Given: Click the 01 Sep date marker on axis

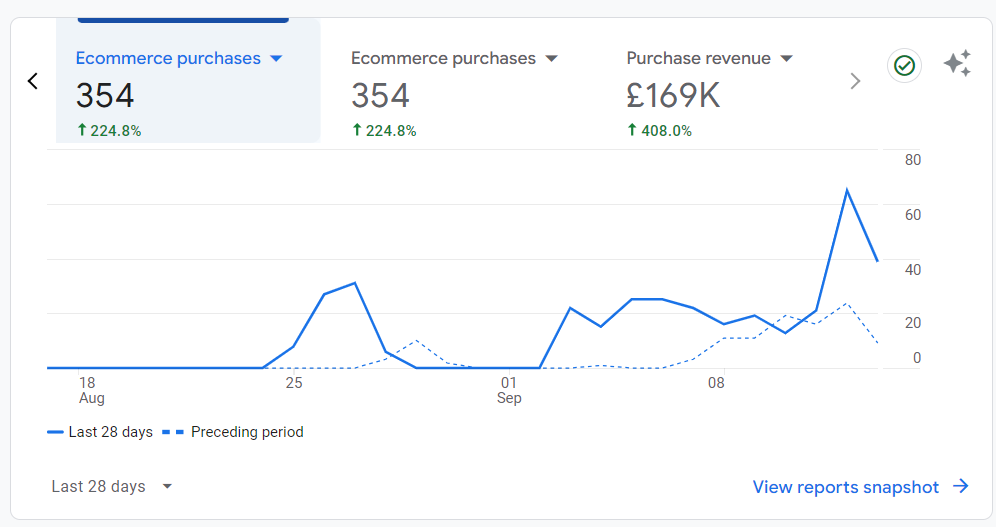Looking at the screenshot, I should coord(509,390).
